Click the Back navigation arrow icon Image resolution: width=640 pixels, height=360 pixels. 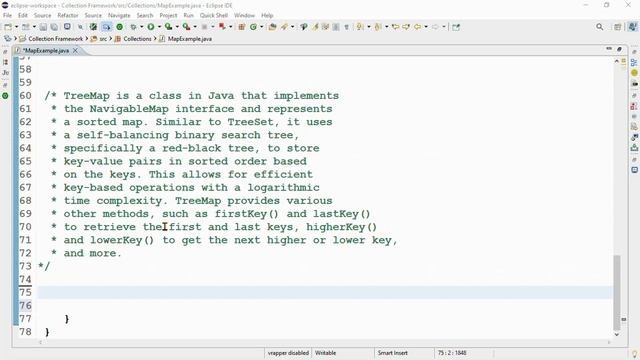417,27
